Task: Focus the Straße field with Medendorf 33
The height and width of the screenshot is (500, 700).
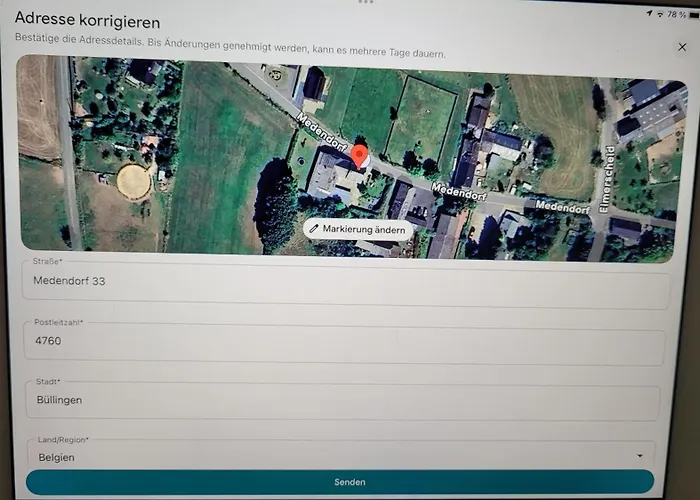Action: coord(346,283)
